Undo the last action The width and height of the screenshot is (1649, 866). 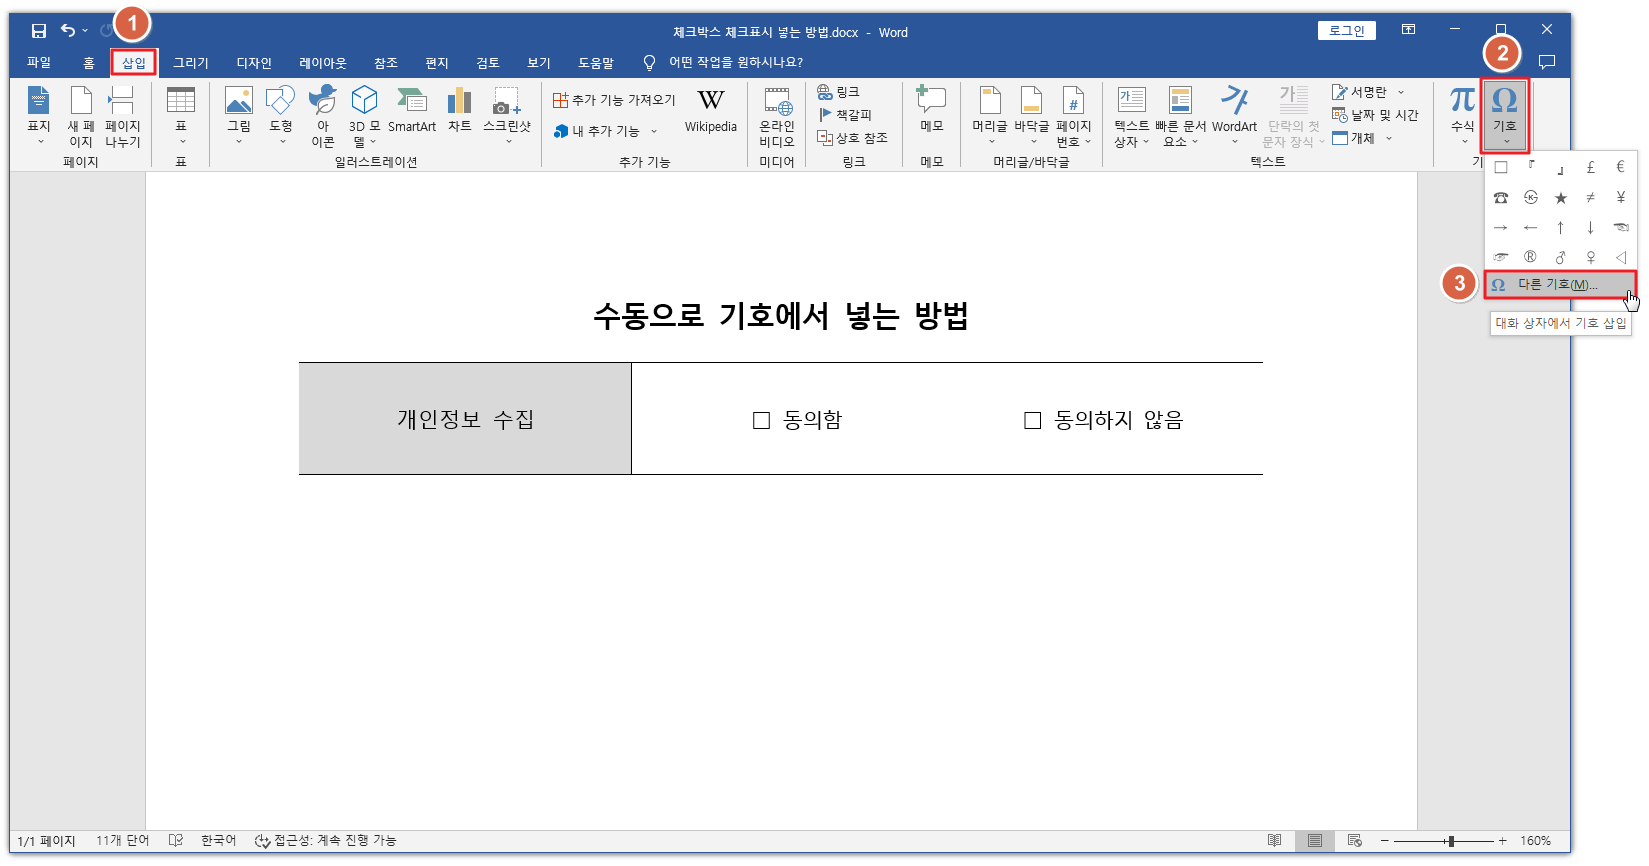click(67, 31)
